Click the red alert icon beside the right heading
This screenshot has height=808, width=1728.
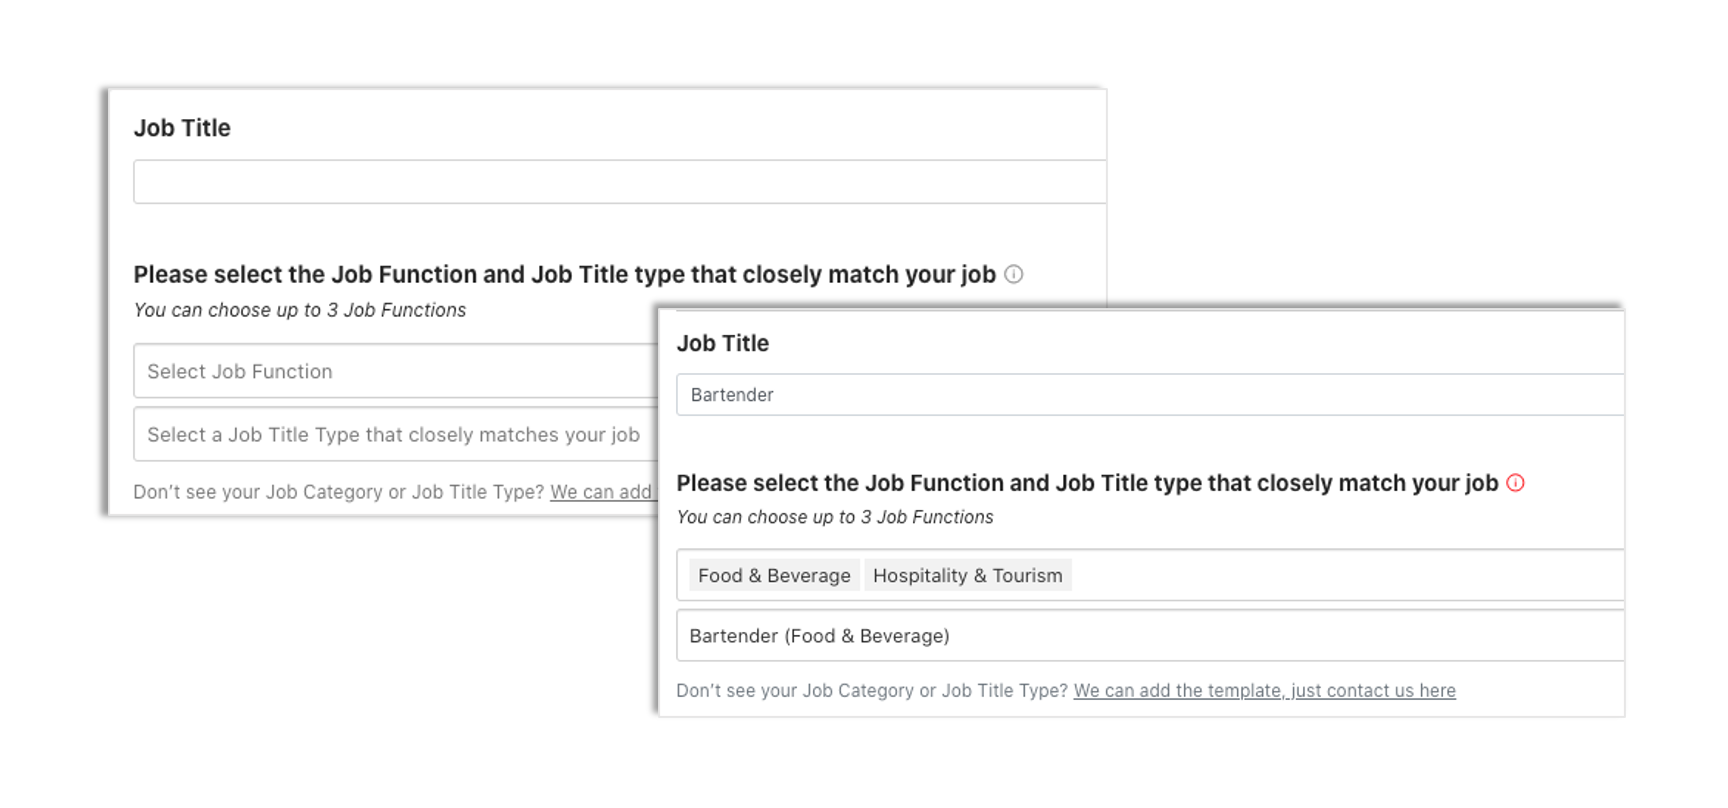click(x=1517, y=483)
